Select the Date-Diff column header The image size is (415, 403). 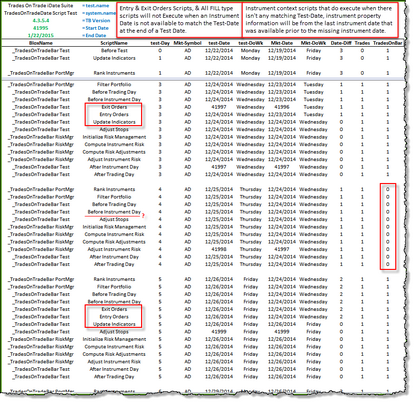[341, 43]
